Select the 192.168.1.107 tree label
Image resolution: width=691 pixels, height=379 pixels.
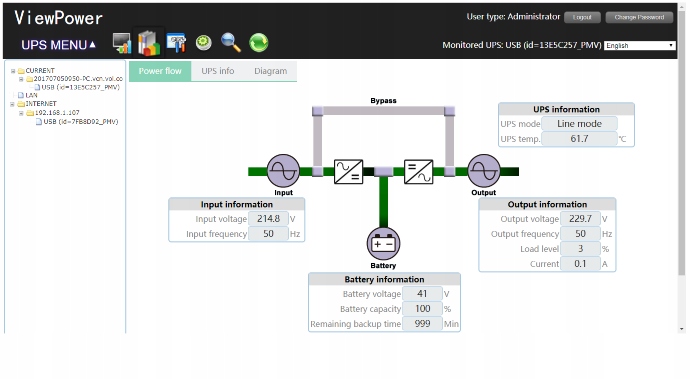point(57,113)
